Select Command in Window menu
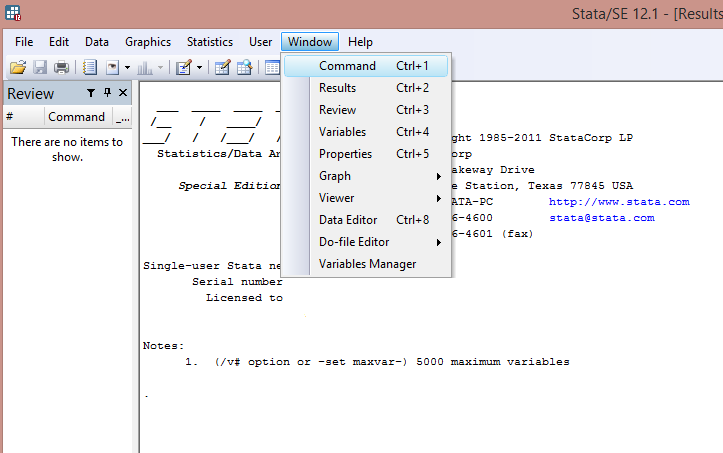The height and width of the screenshot is (453, 723). click(x=366, y=66)
